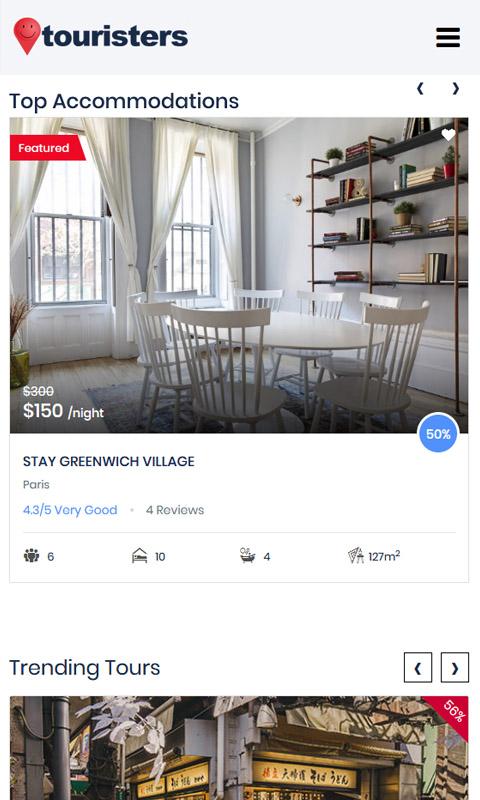Viewport: 480px width, 800px height.
Task: Open the Trending Tours street photo
Action: click(x=239, y=748)
